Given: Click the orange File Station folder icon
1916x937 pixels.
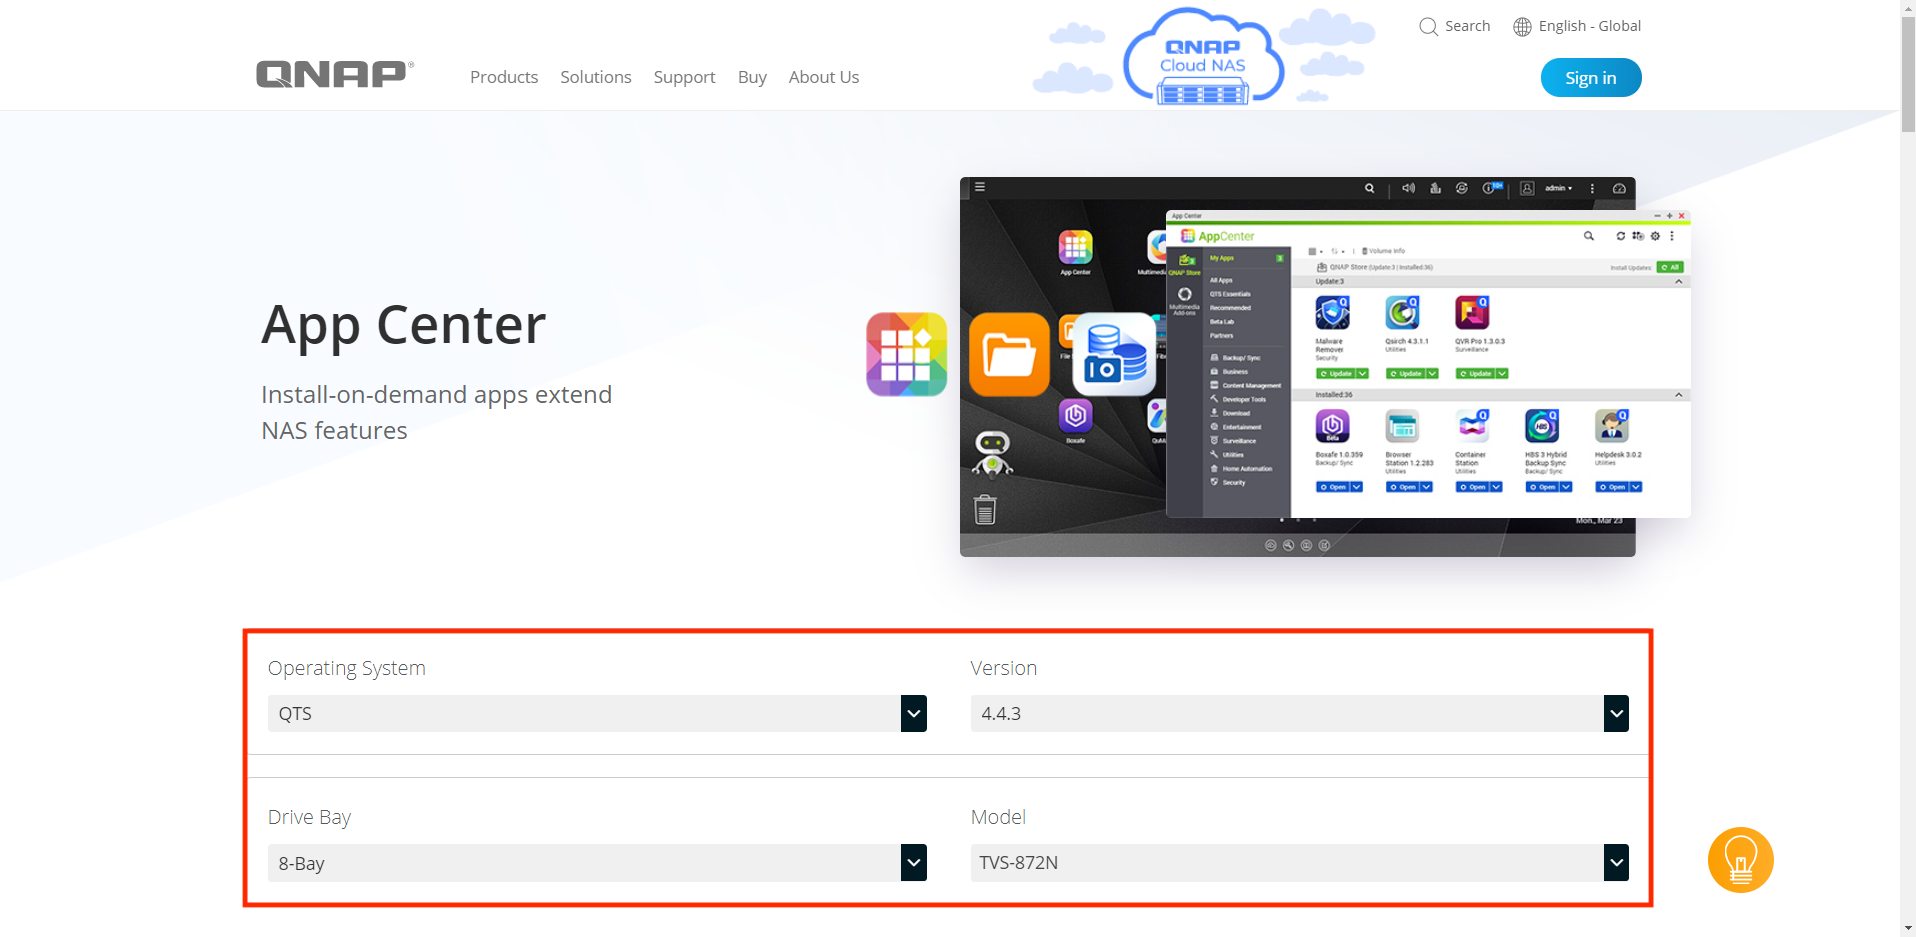Looking at the screenshot, I should [x=1009, y=354].
